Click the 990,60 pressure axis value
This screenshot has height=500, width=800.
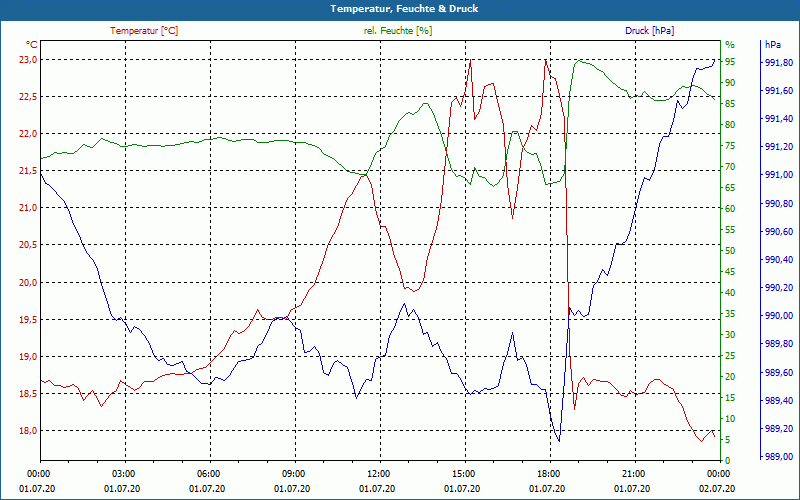point(779,232)
